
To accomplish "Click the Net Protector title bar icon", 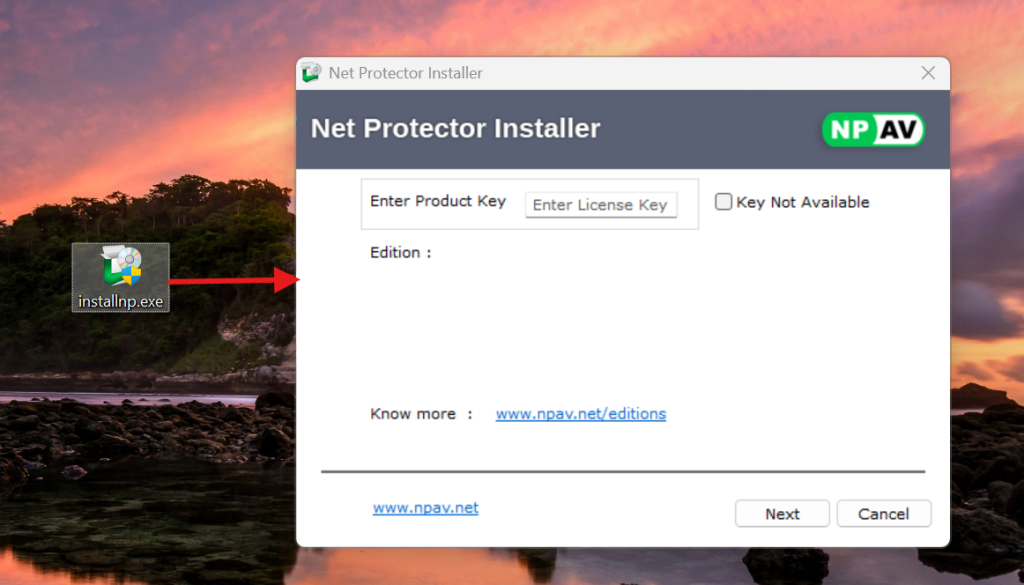I will 312,73.
